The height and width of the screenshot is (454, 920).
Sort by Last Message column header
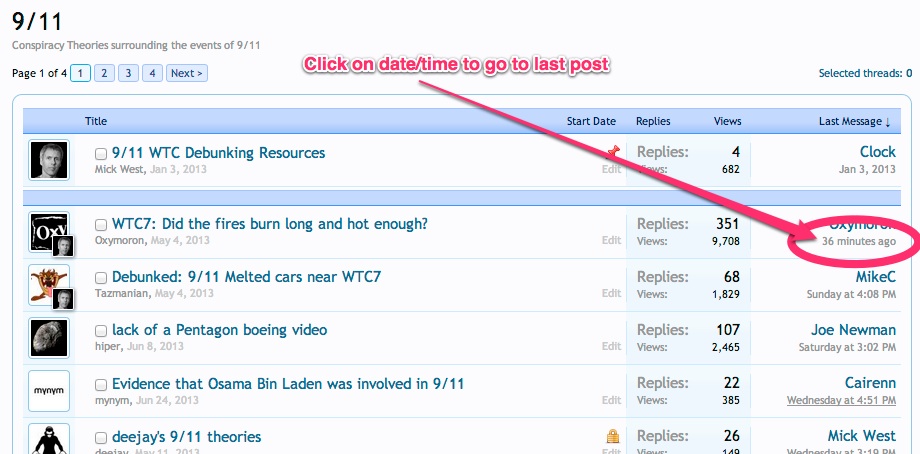pos(854,121)
